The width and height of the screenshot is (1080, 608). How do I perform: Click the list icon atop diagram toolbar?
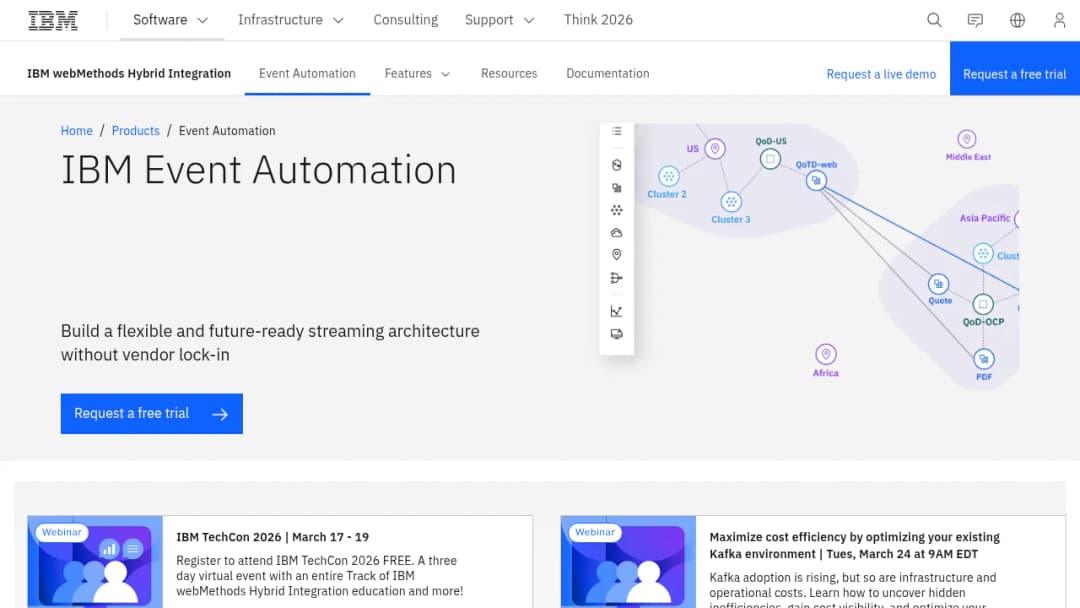pyautogui.click(x=616, y=131)
